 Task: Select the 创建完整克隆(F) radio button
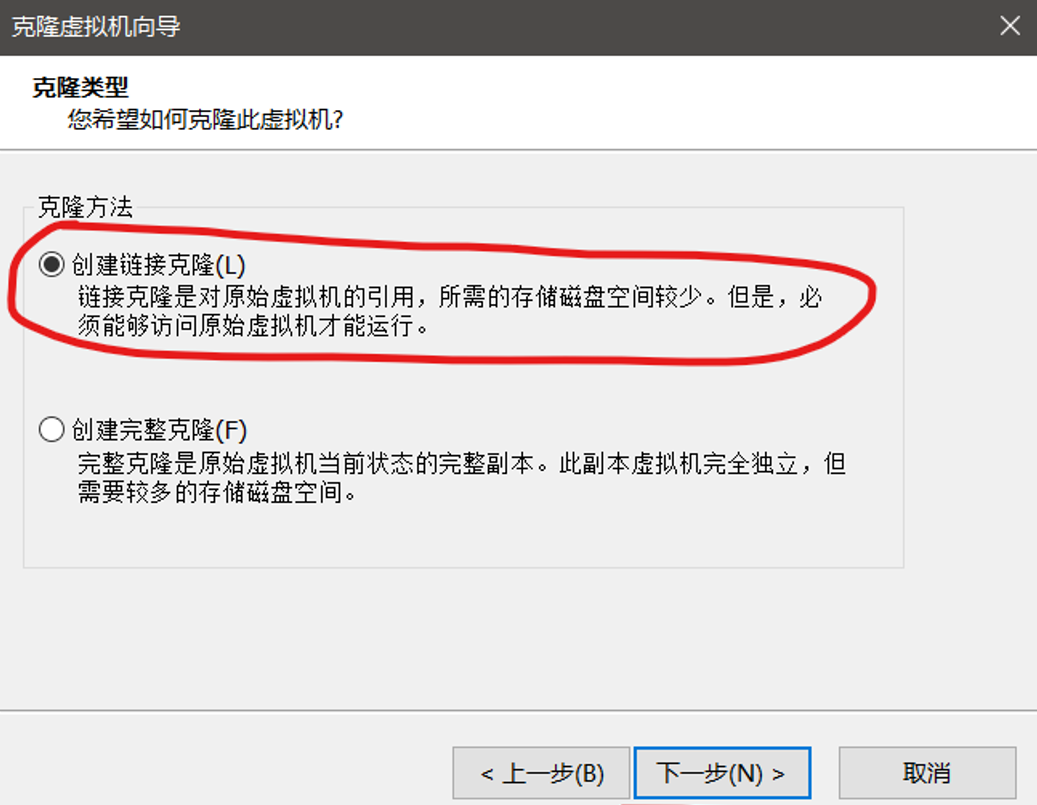(52, 430)
